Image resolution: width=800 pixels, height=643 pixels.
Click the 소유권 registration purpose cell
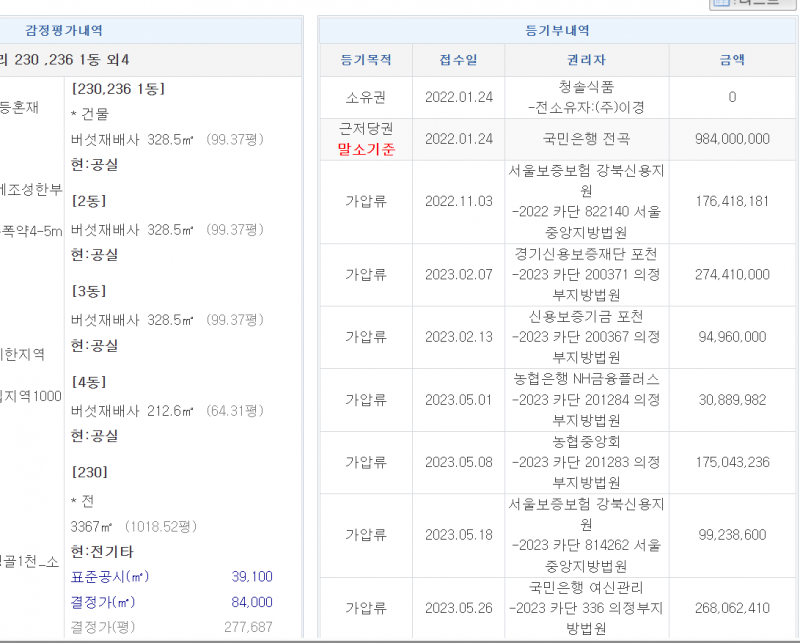point(365,97)
